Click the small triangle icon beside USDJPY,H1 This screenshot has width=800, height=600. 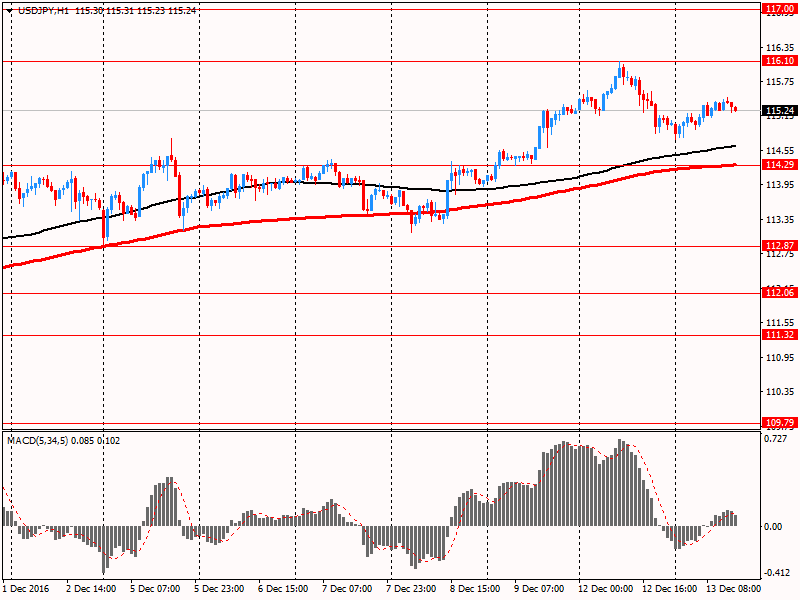coord(7,10)
